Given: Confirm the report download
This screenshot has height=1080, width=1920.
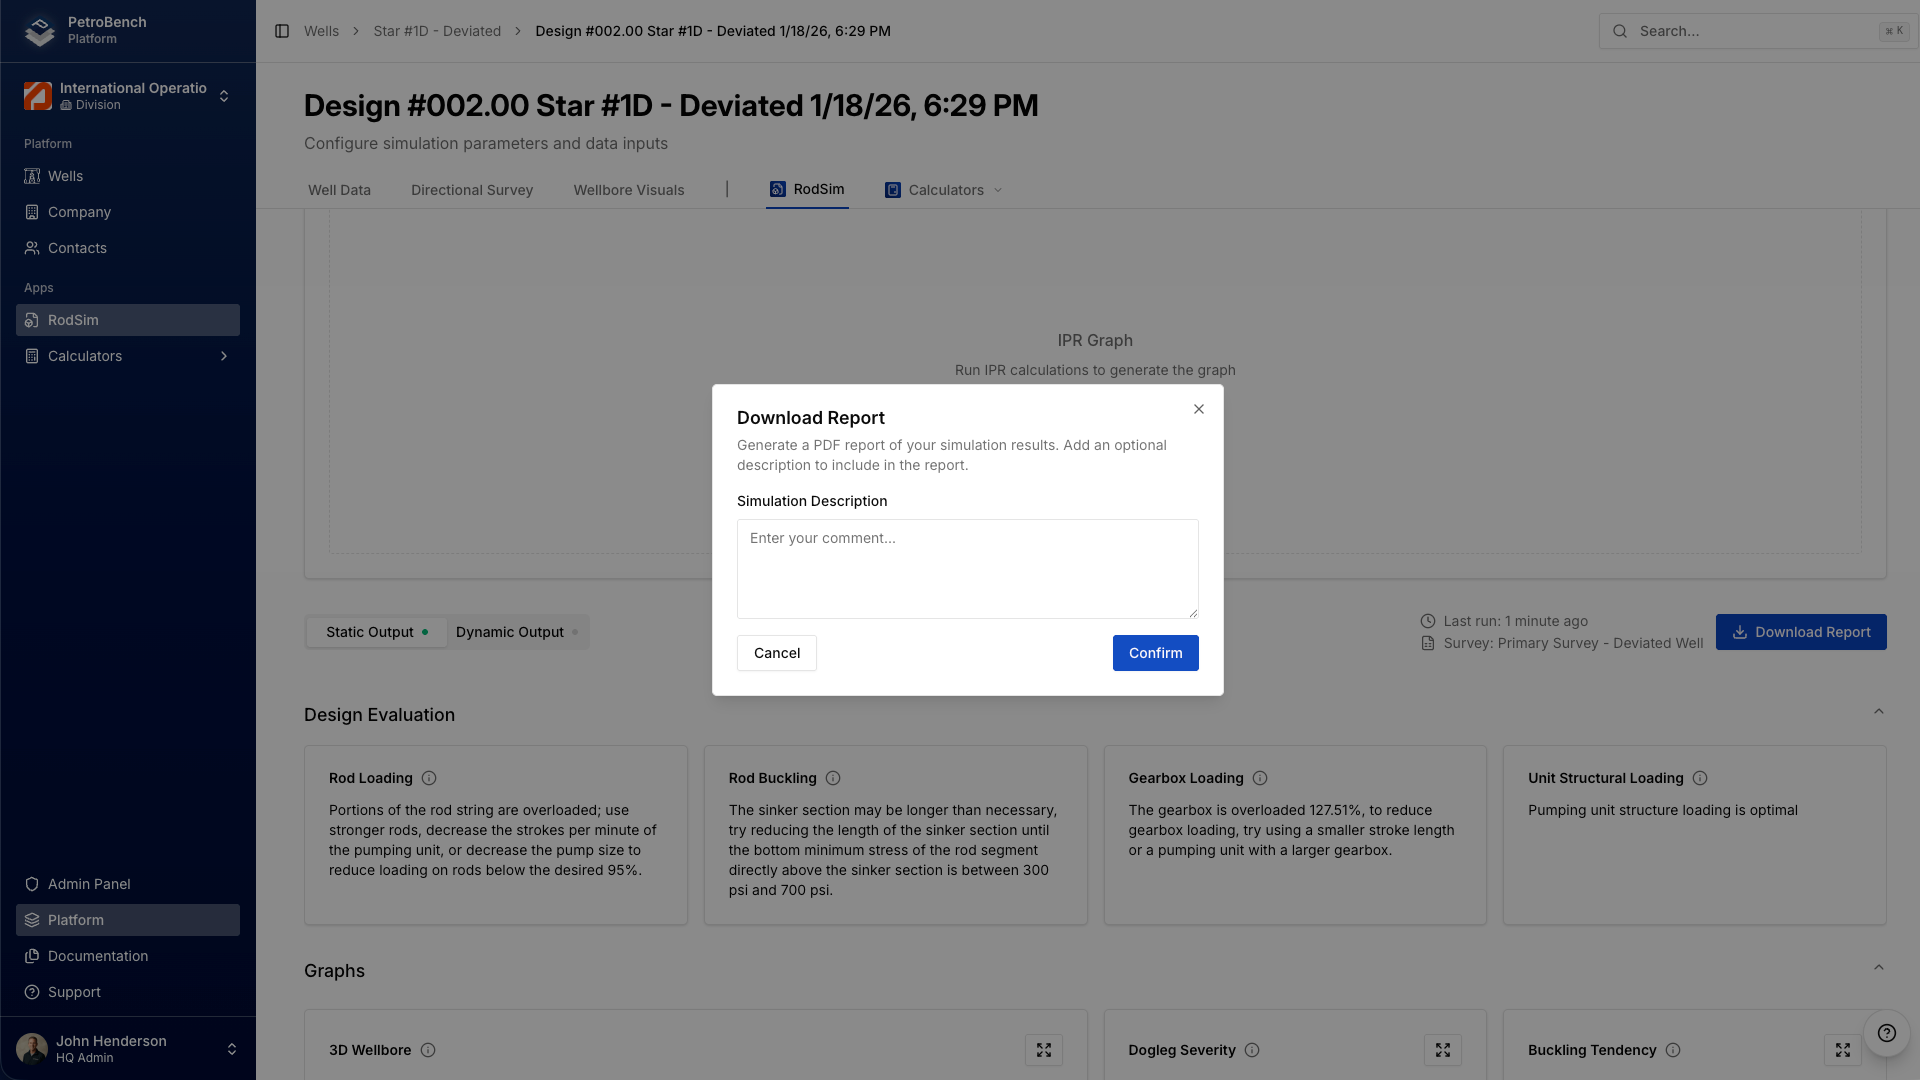Looking at the screenshot, I should point(1155,653).
